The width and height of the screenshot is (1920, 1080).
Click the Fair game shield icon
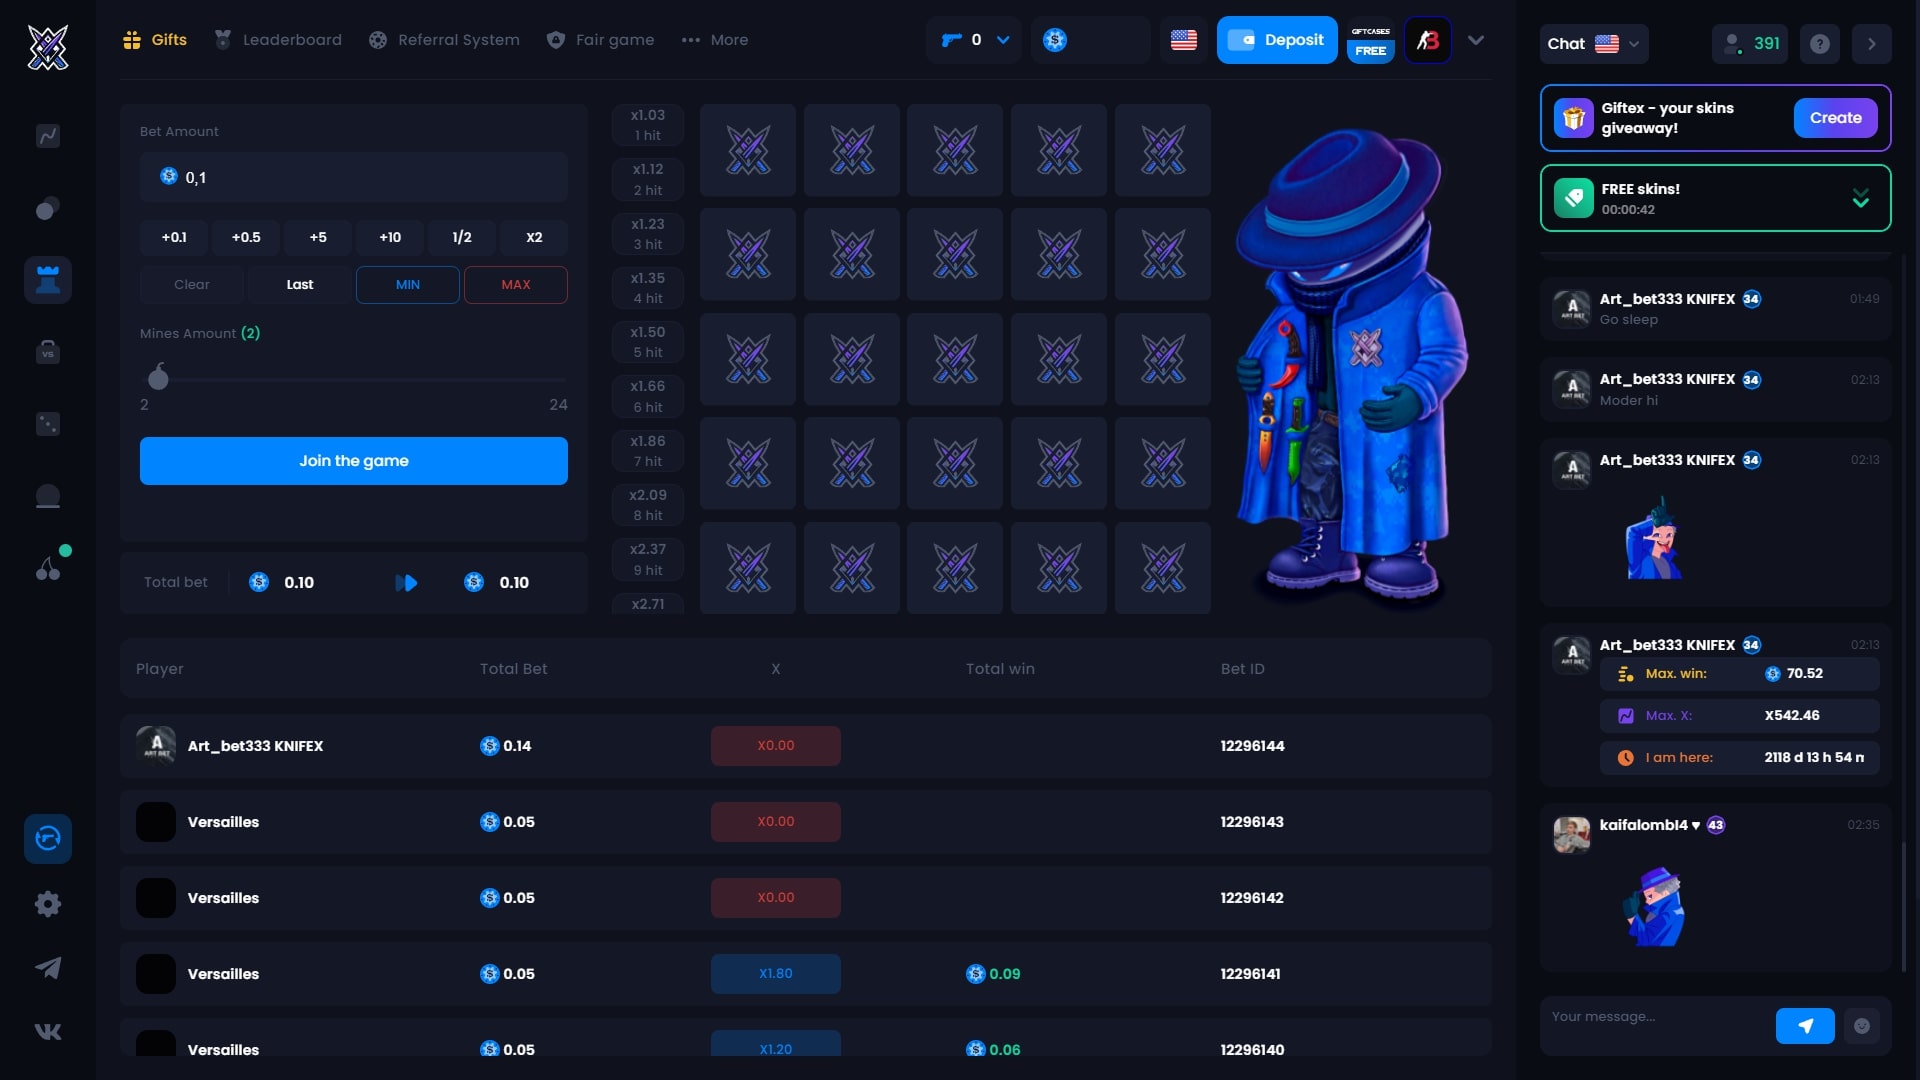(555, 40)
